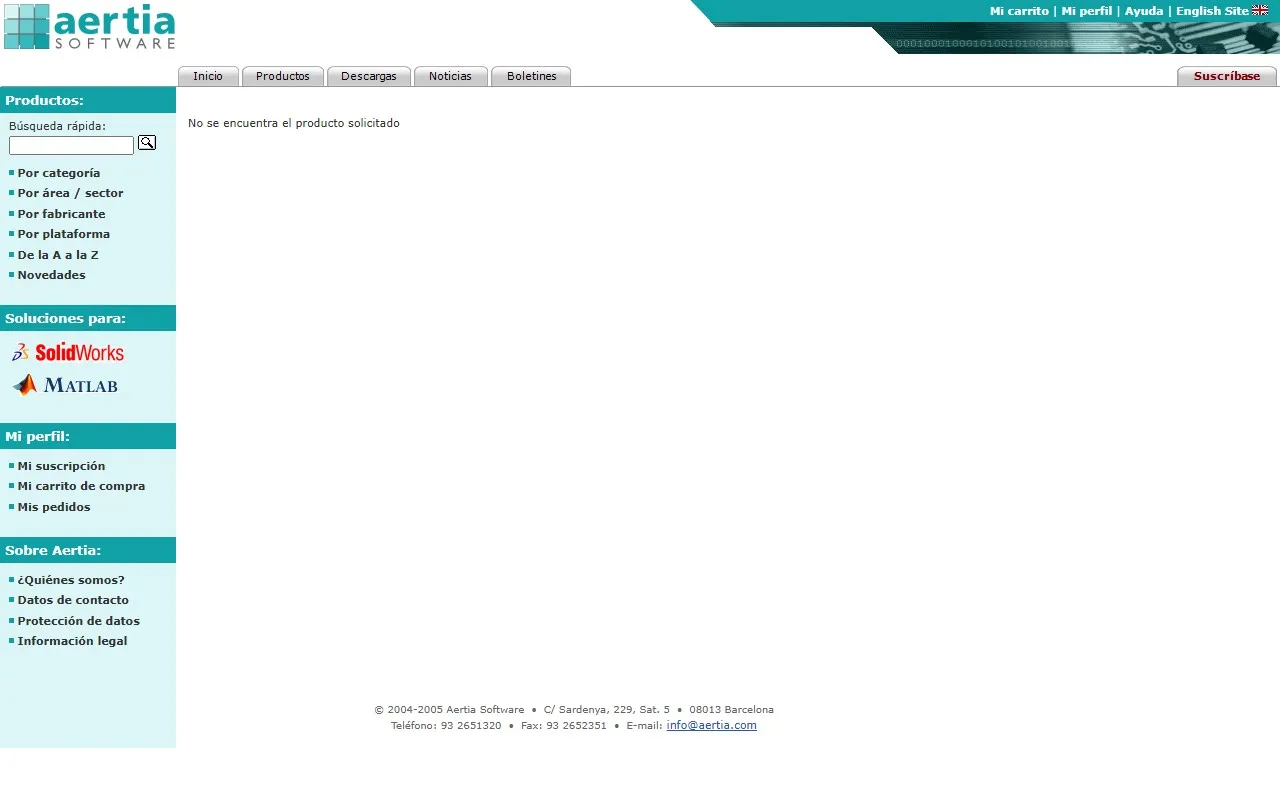Click the quick search magnifier icon
Screen dimensions: 1280x800
pyautogui.click(x=147, y=143)
